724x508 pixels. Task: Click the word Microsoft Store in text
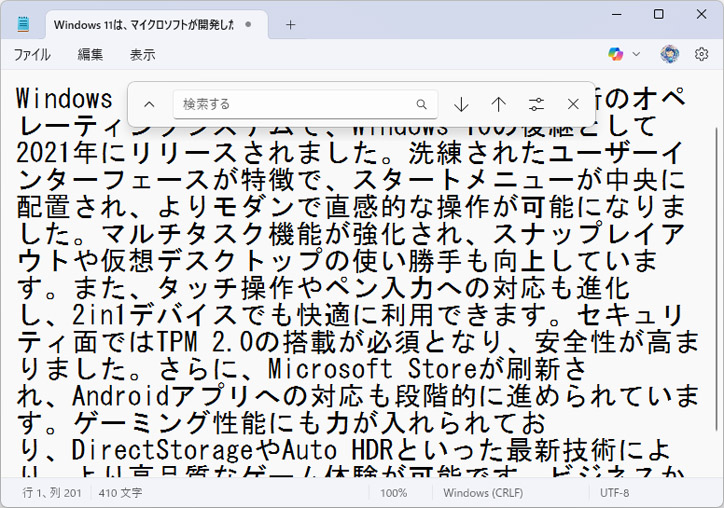click(372, 369)
